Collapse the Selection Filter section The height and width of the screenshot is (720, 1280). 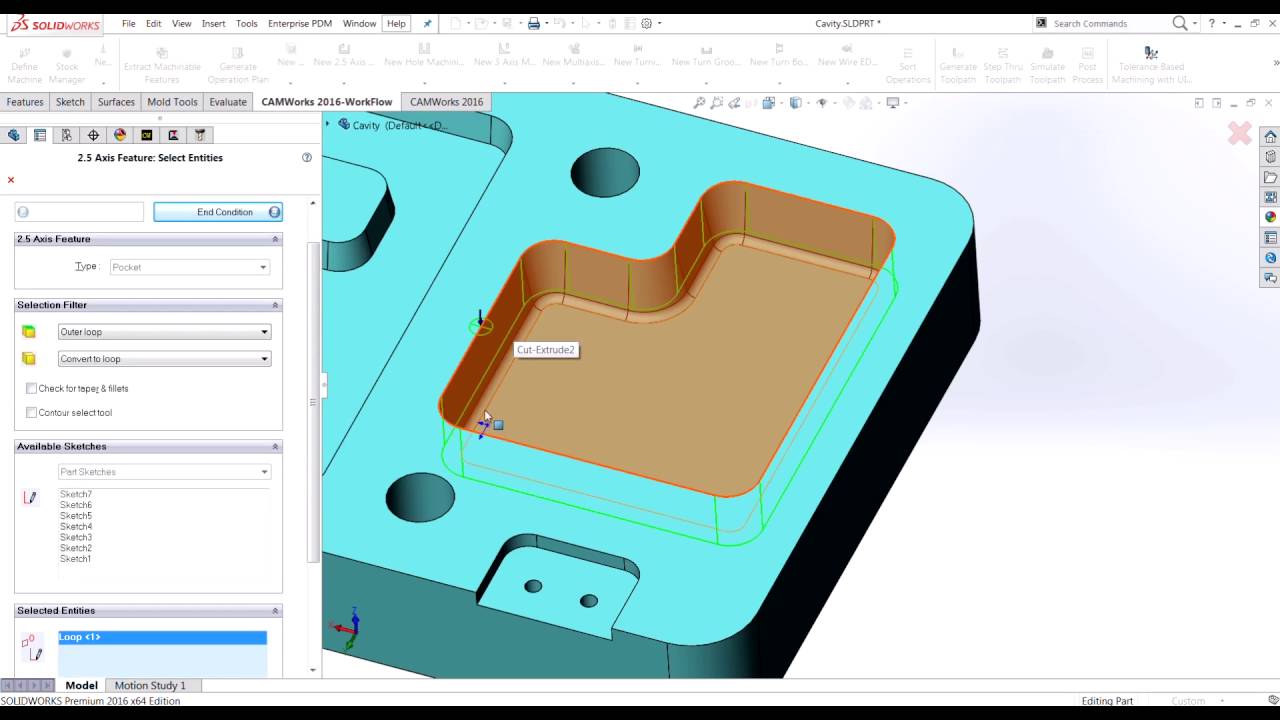pyautogui.click(x=275, y=305)
